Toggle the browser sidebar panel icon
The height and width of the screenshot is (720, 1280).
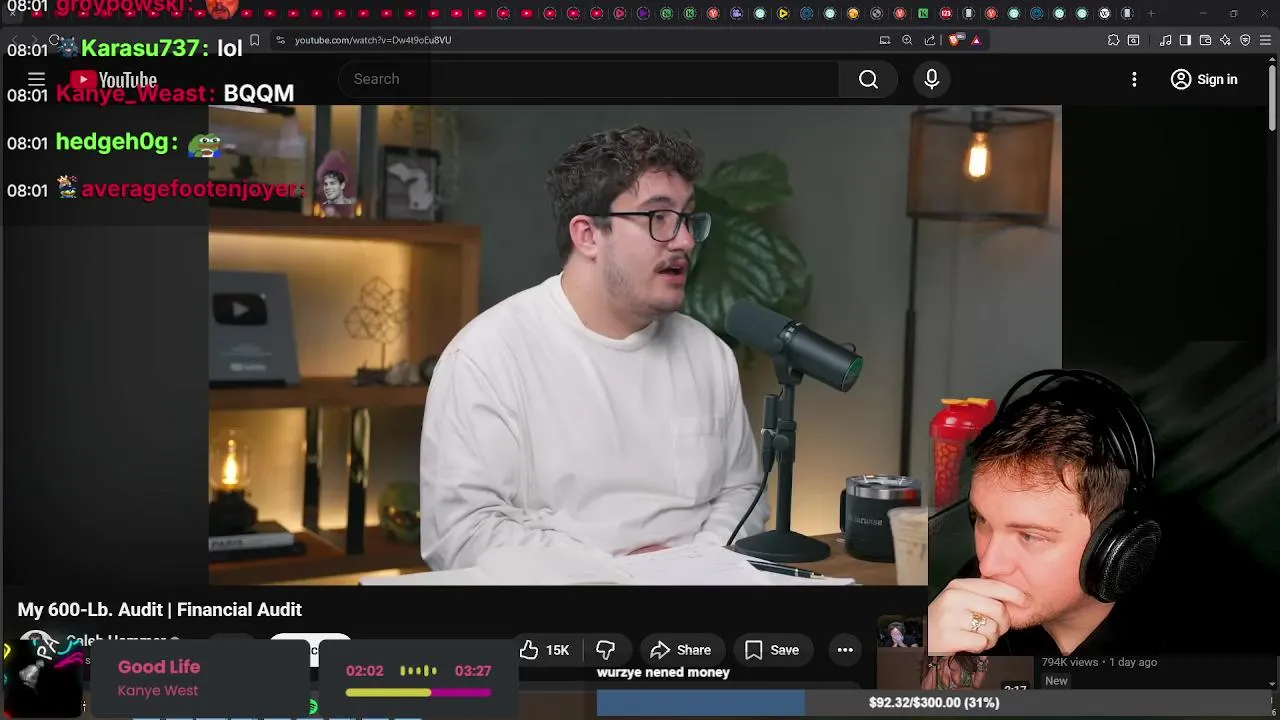1185,40
